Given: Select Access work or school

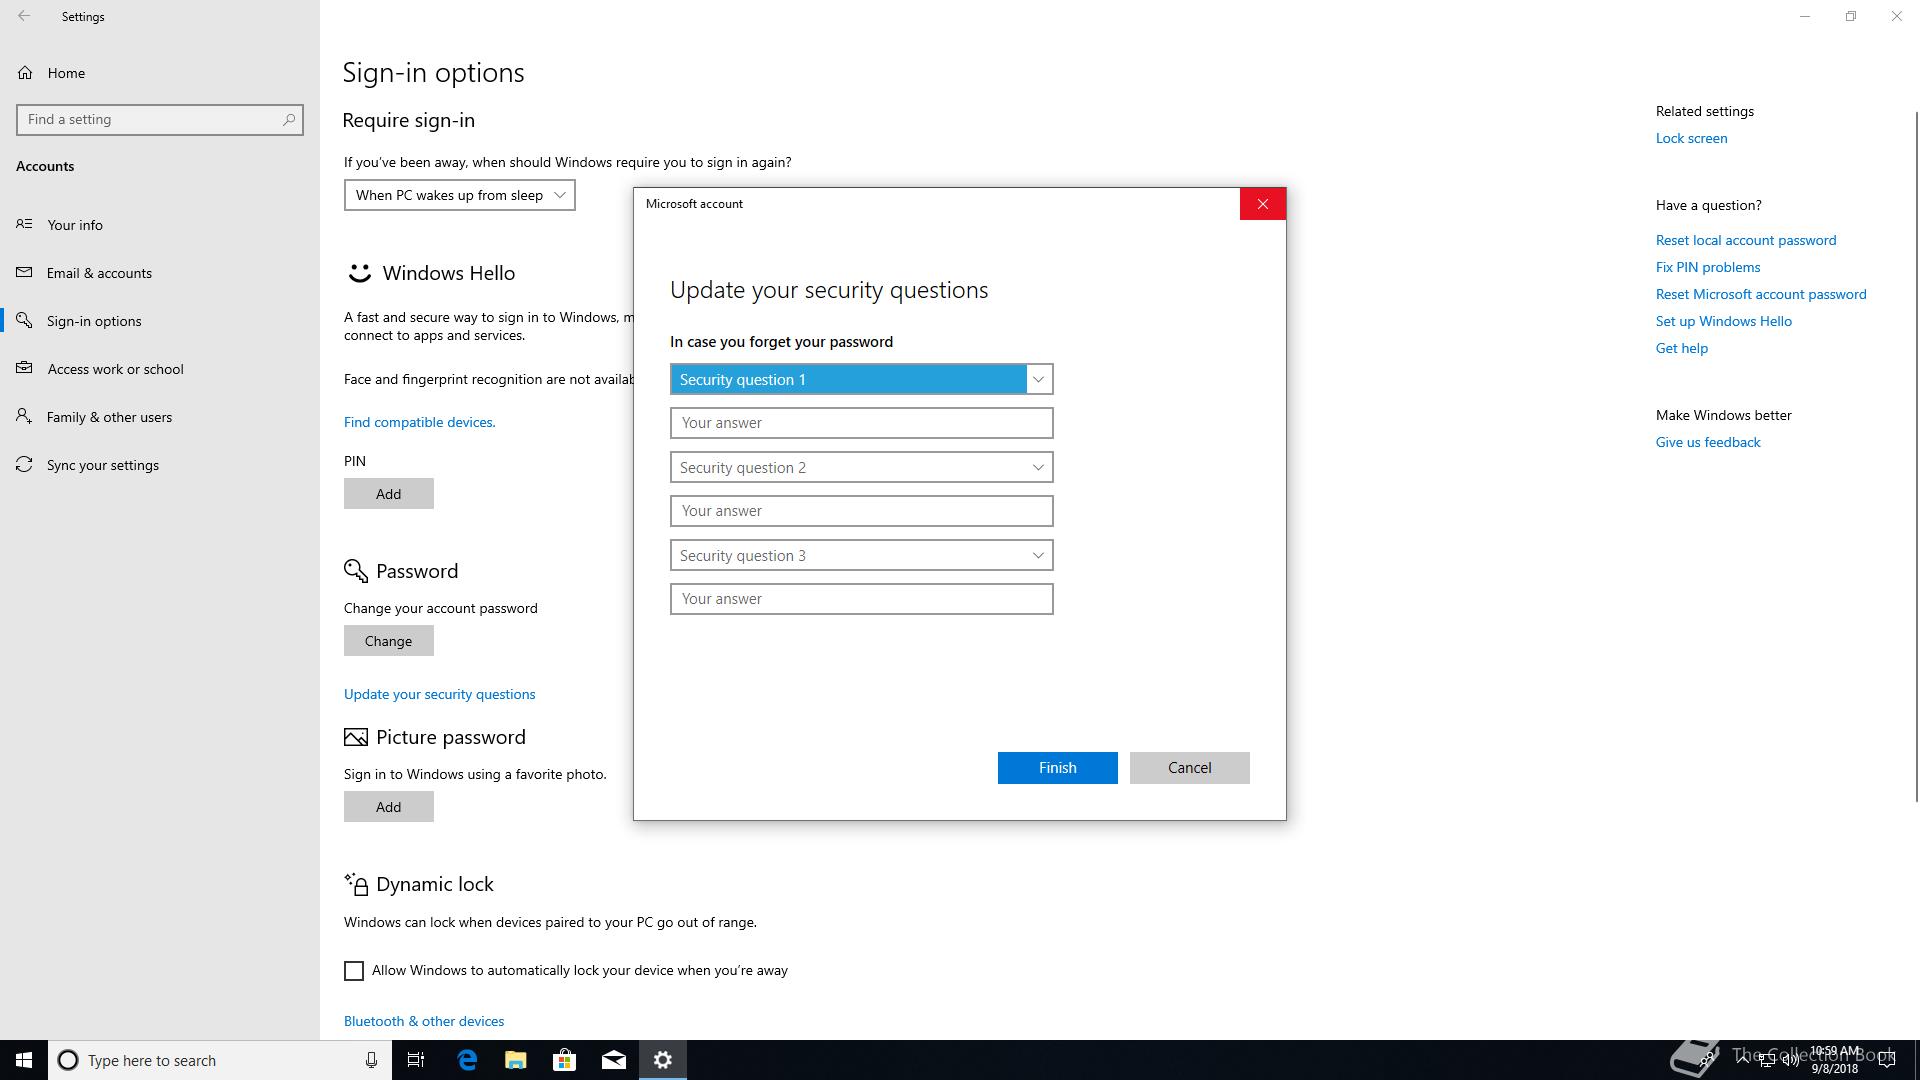Looking at the screenshot, I should [x=115, y=369].
